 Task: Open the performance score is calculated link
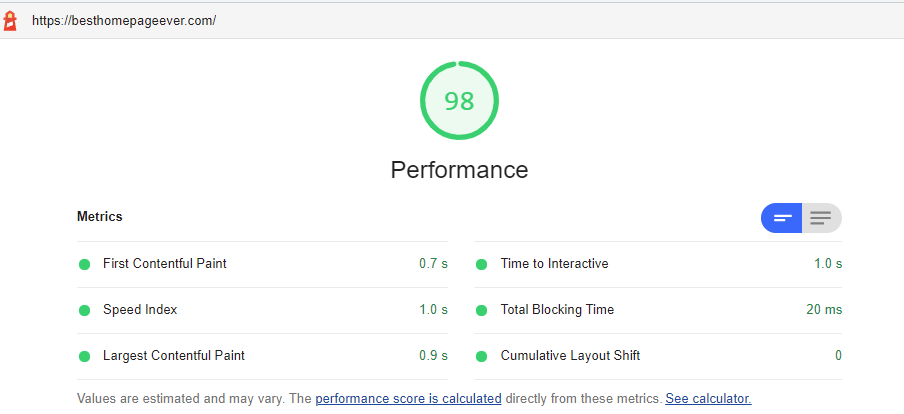pos(408,398)
